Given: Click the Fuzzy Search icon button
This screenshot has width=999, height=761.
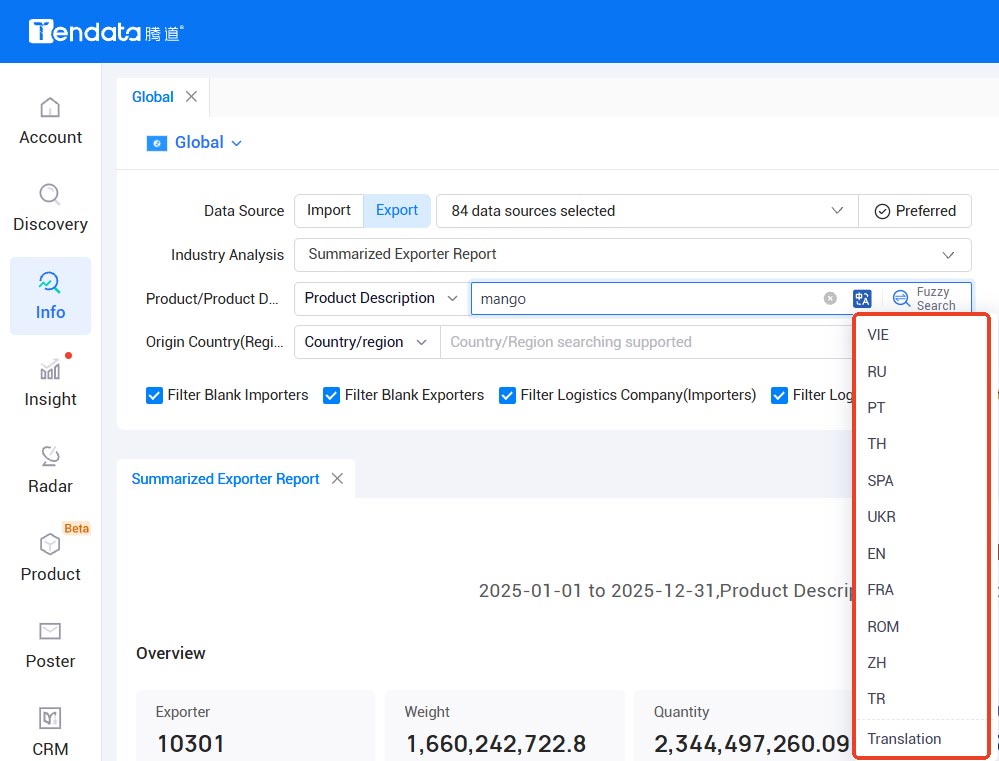Looking at the screenshot, I should tap(901, 298).
